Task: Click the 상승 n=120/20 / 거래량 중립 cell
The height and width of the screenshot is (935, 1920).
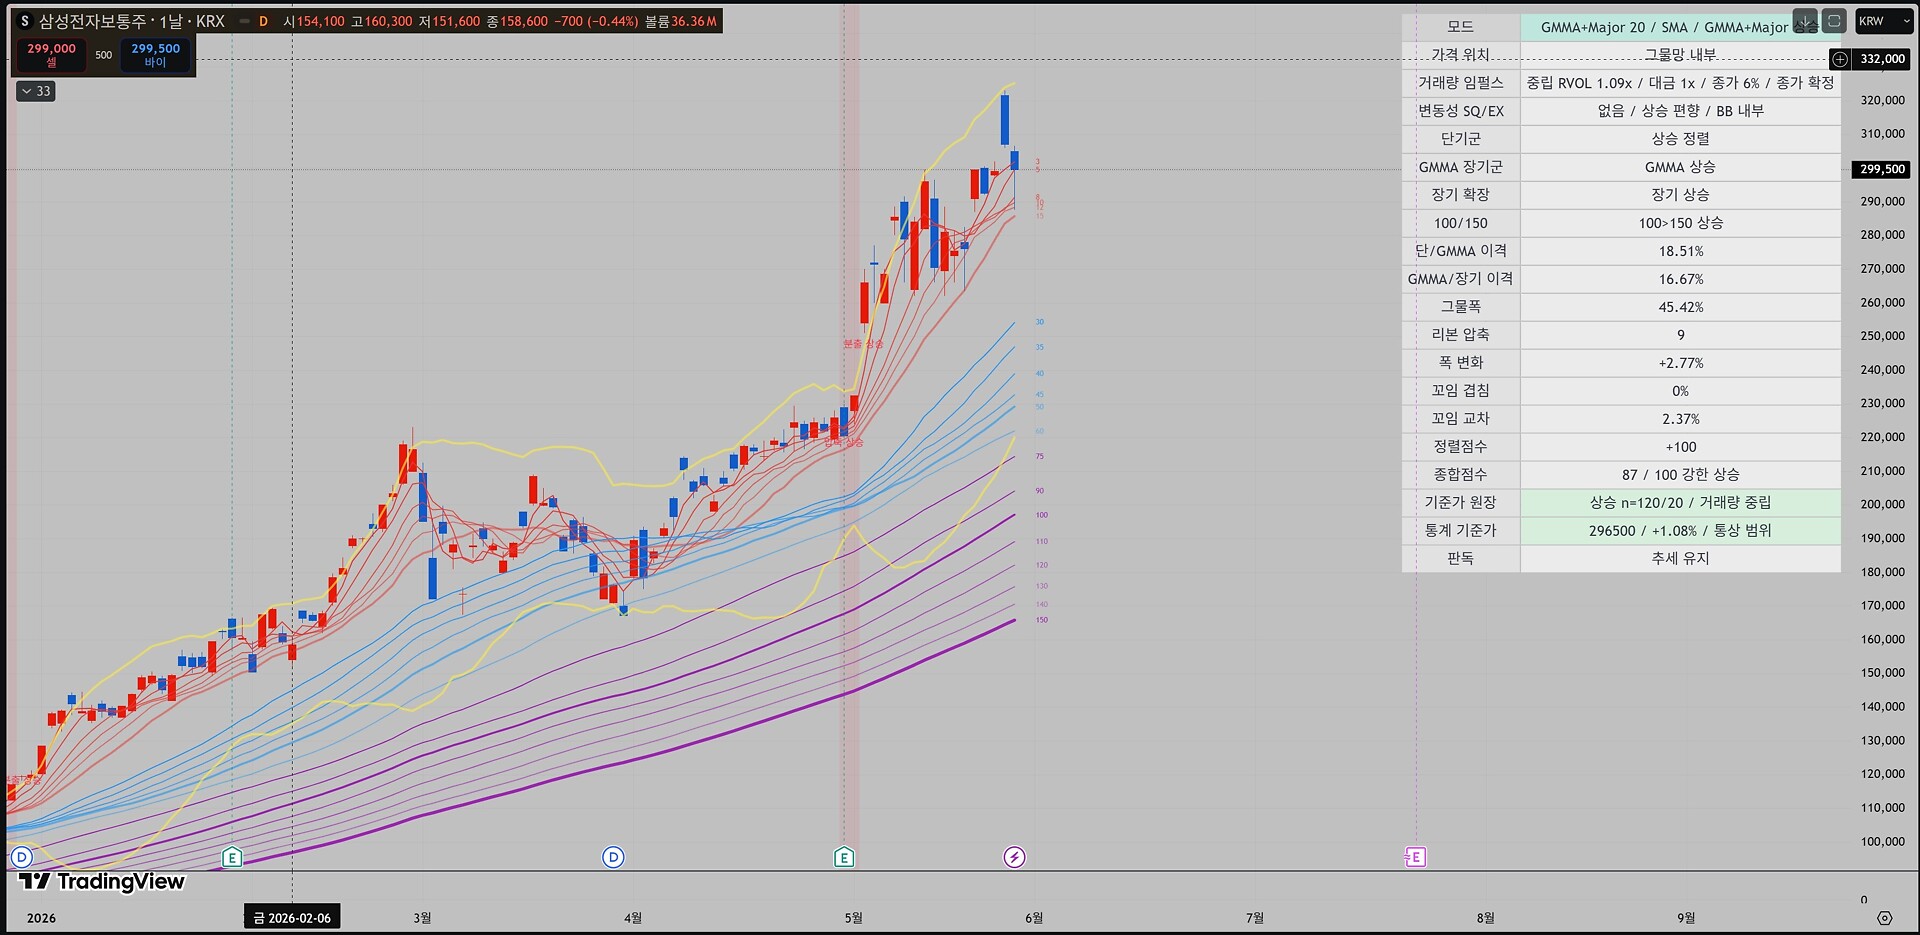Action: click(1680, 503)
